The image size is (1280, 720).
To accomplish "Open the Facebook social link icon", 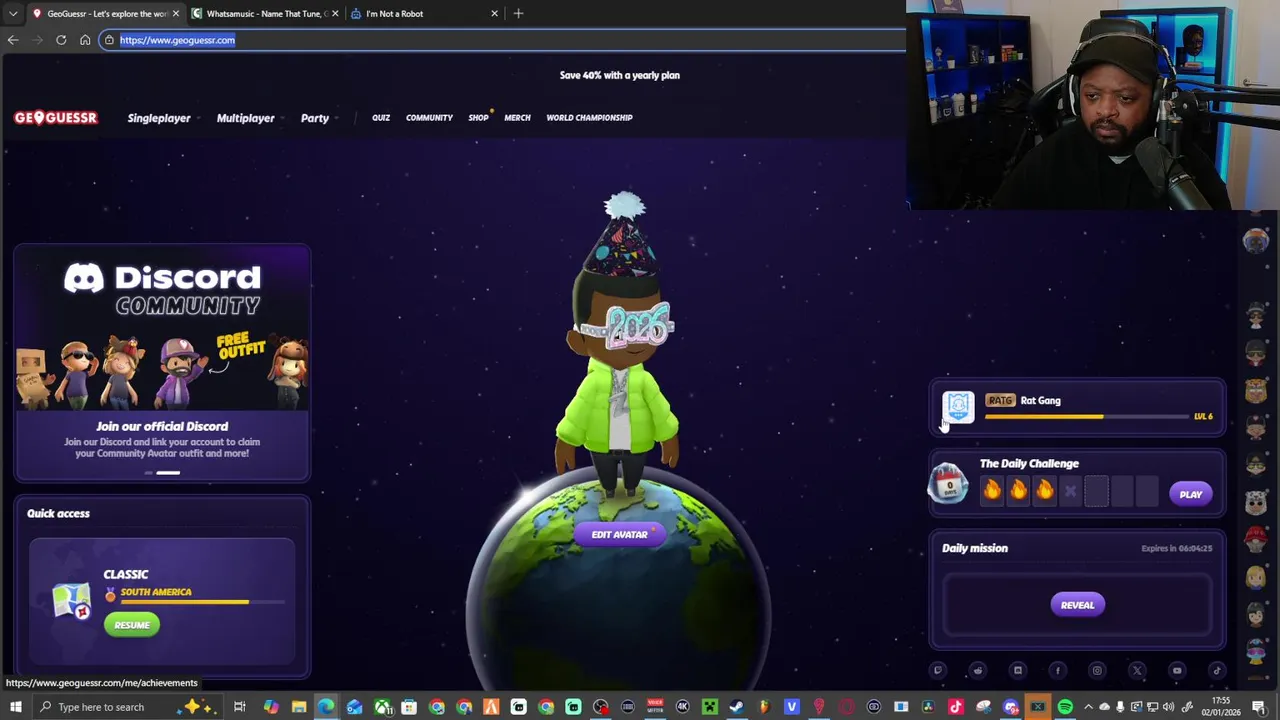I will click(1058, 671).
